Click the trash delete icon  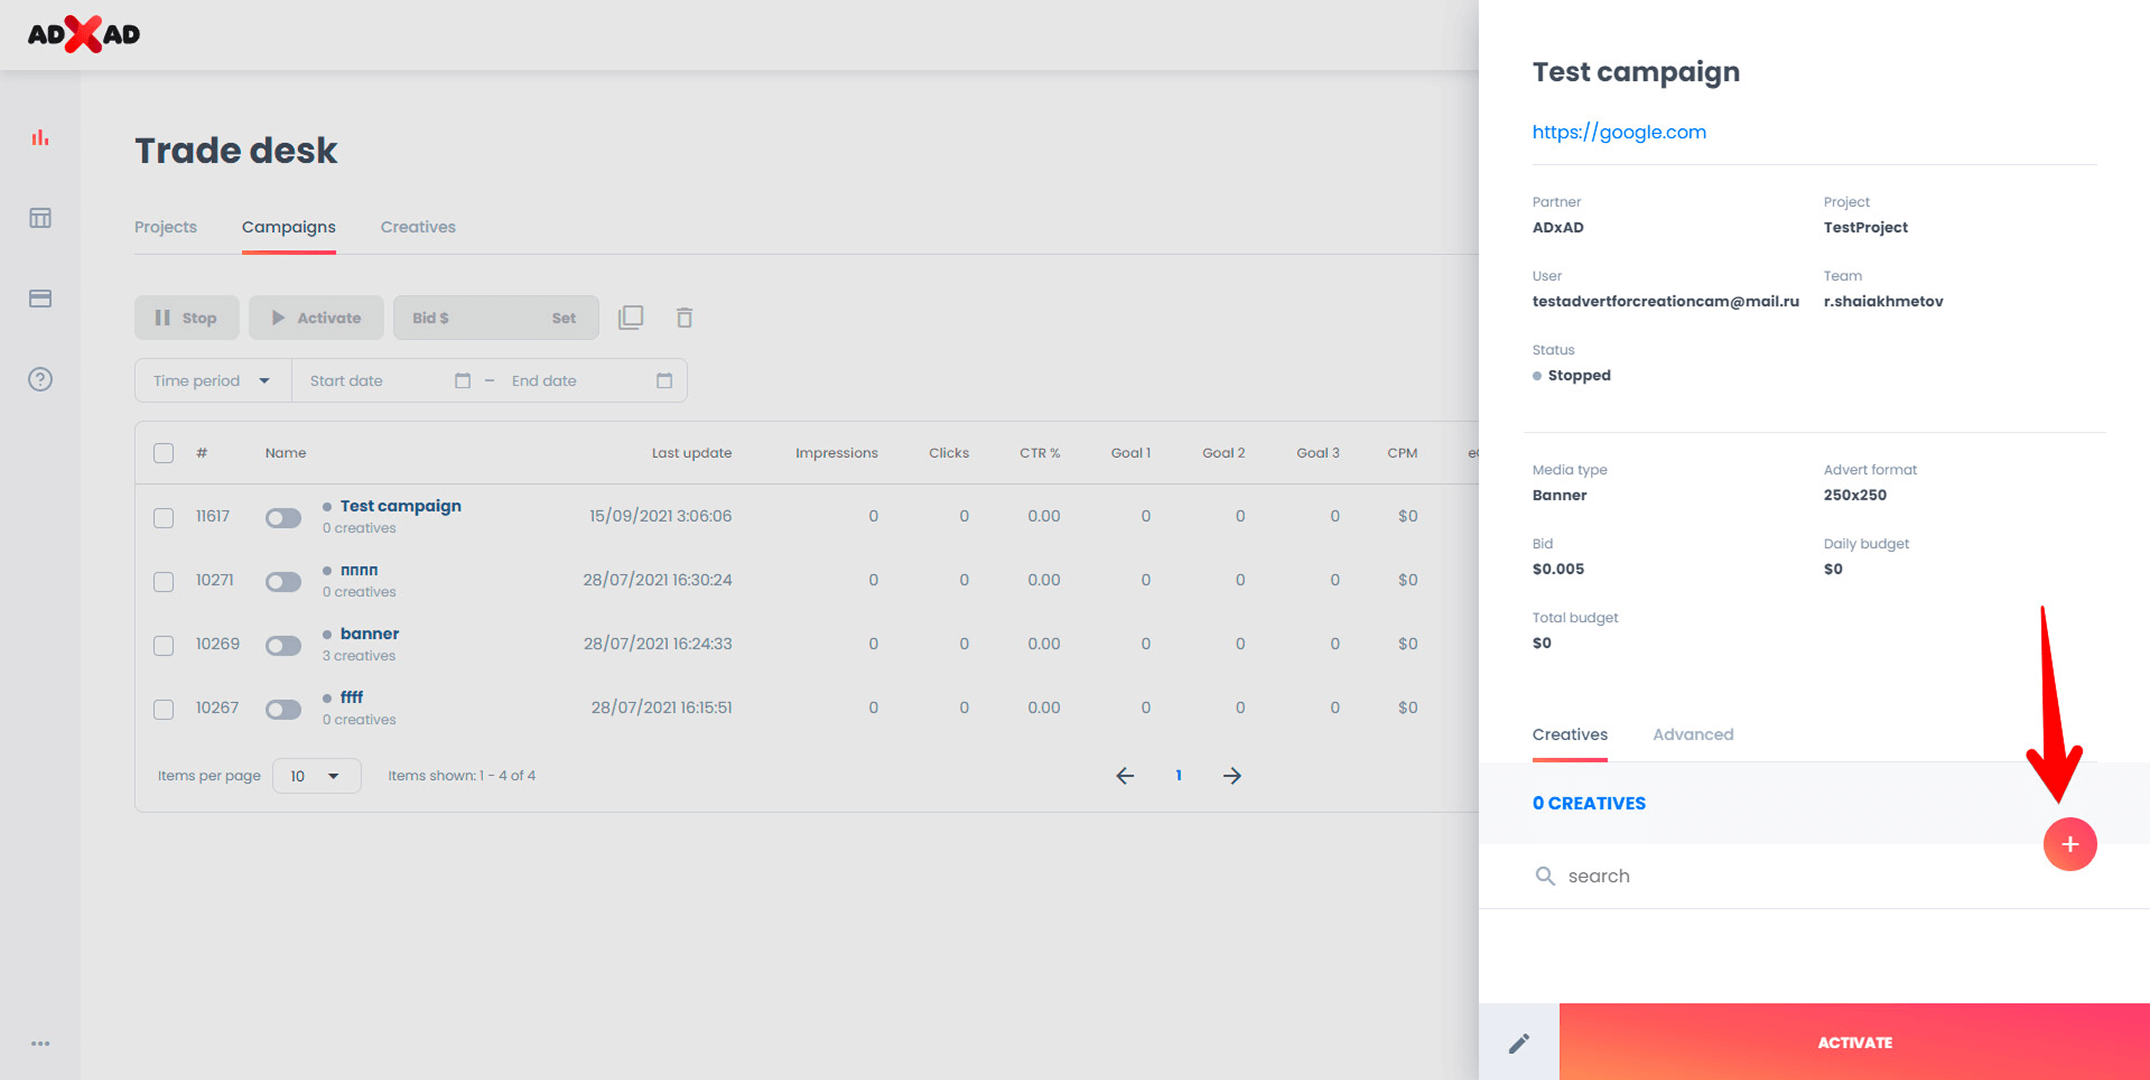(x=684, y=318)
